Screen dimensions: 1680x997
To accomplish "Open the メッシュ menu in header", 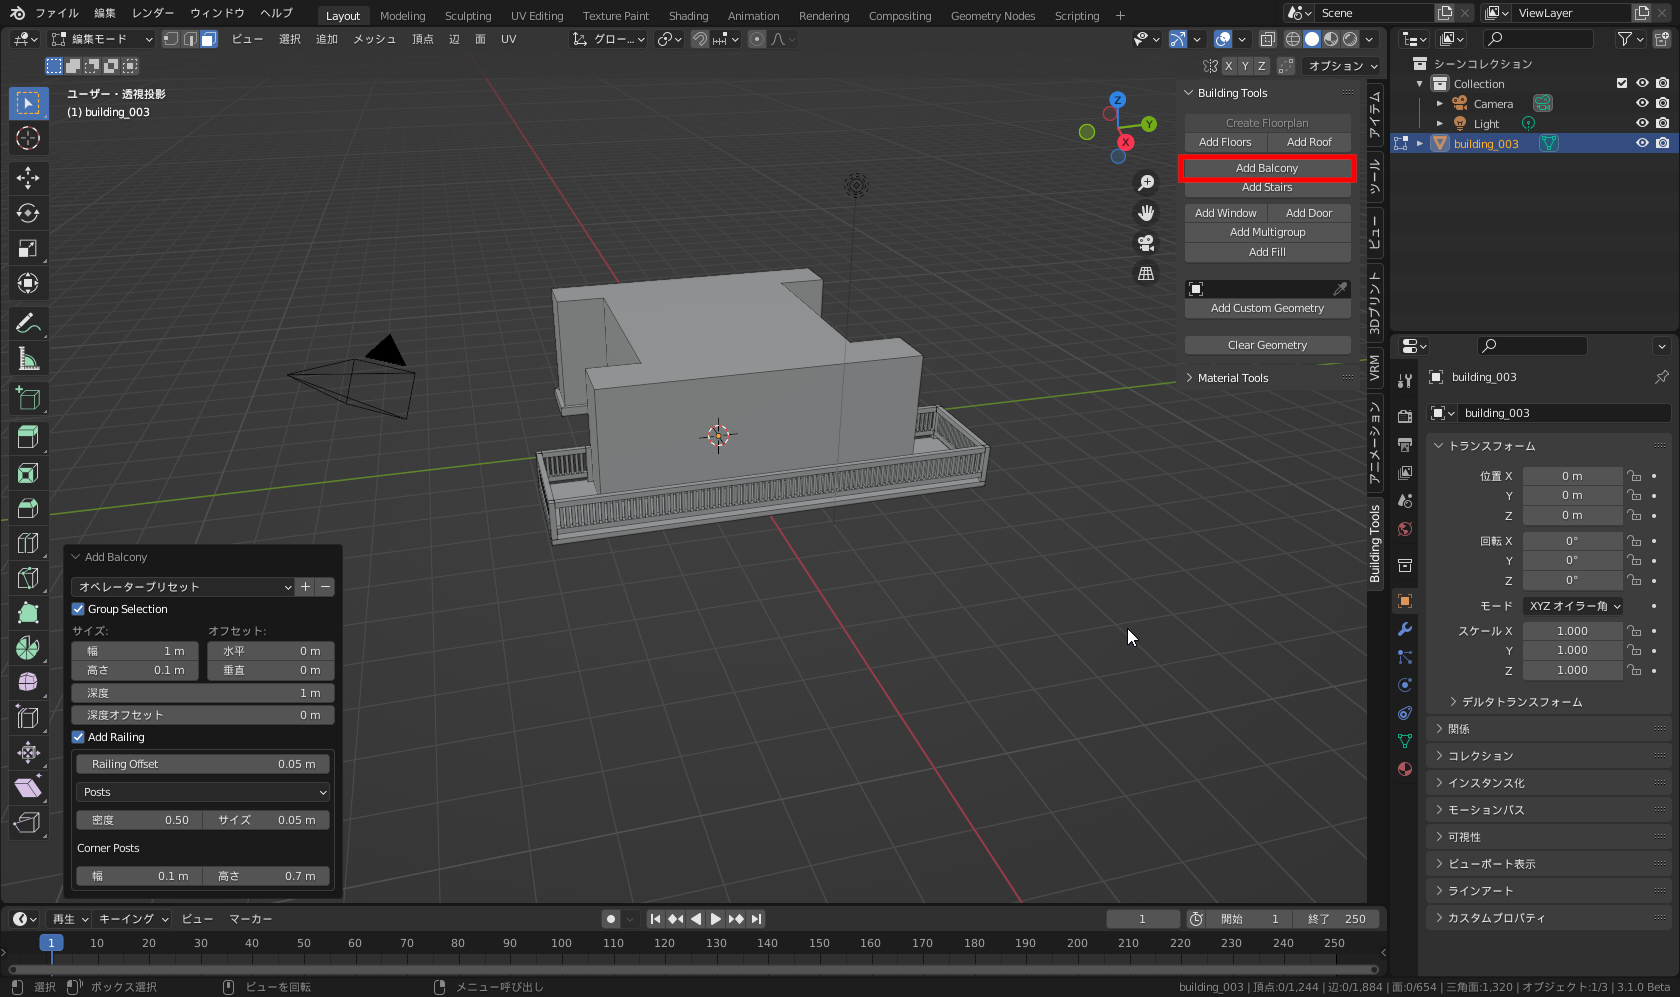I will click(374, 39).
